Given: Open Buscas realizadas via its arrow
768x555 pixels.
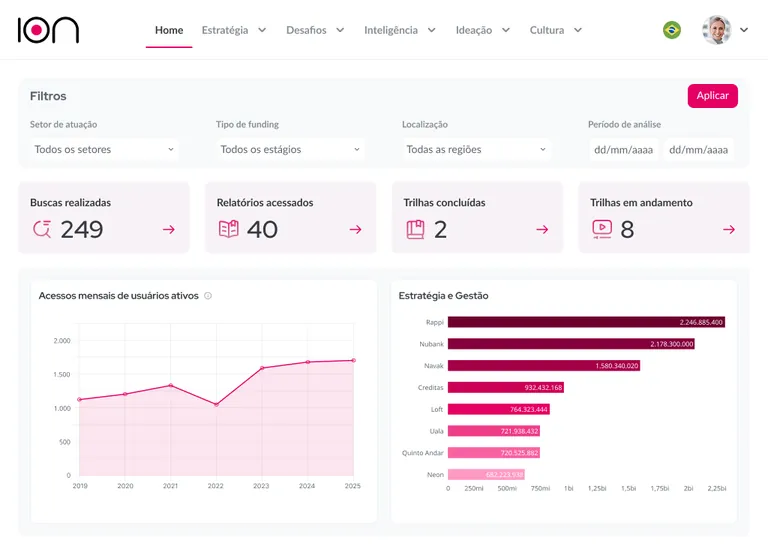Looking at the screenshot, I should coord(169,229).
